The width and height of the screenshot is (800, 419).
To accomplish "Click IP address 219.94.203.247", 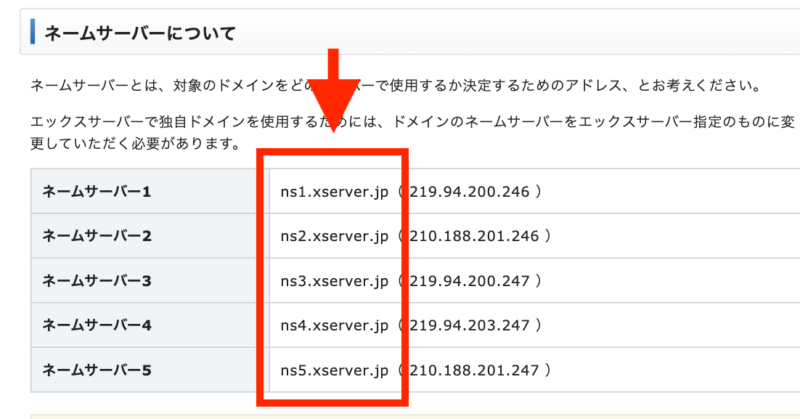I will (469, 325).
